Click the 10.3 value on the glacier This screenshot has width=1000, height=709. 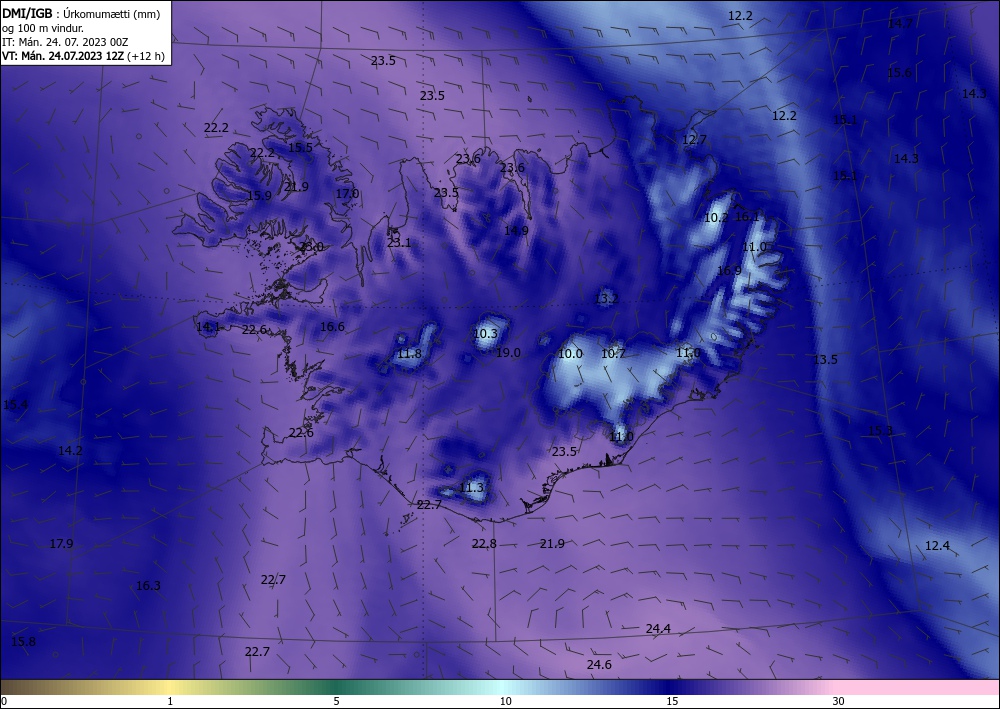(x=485, y=333)
